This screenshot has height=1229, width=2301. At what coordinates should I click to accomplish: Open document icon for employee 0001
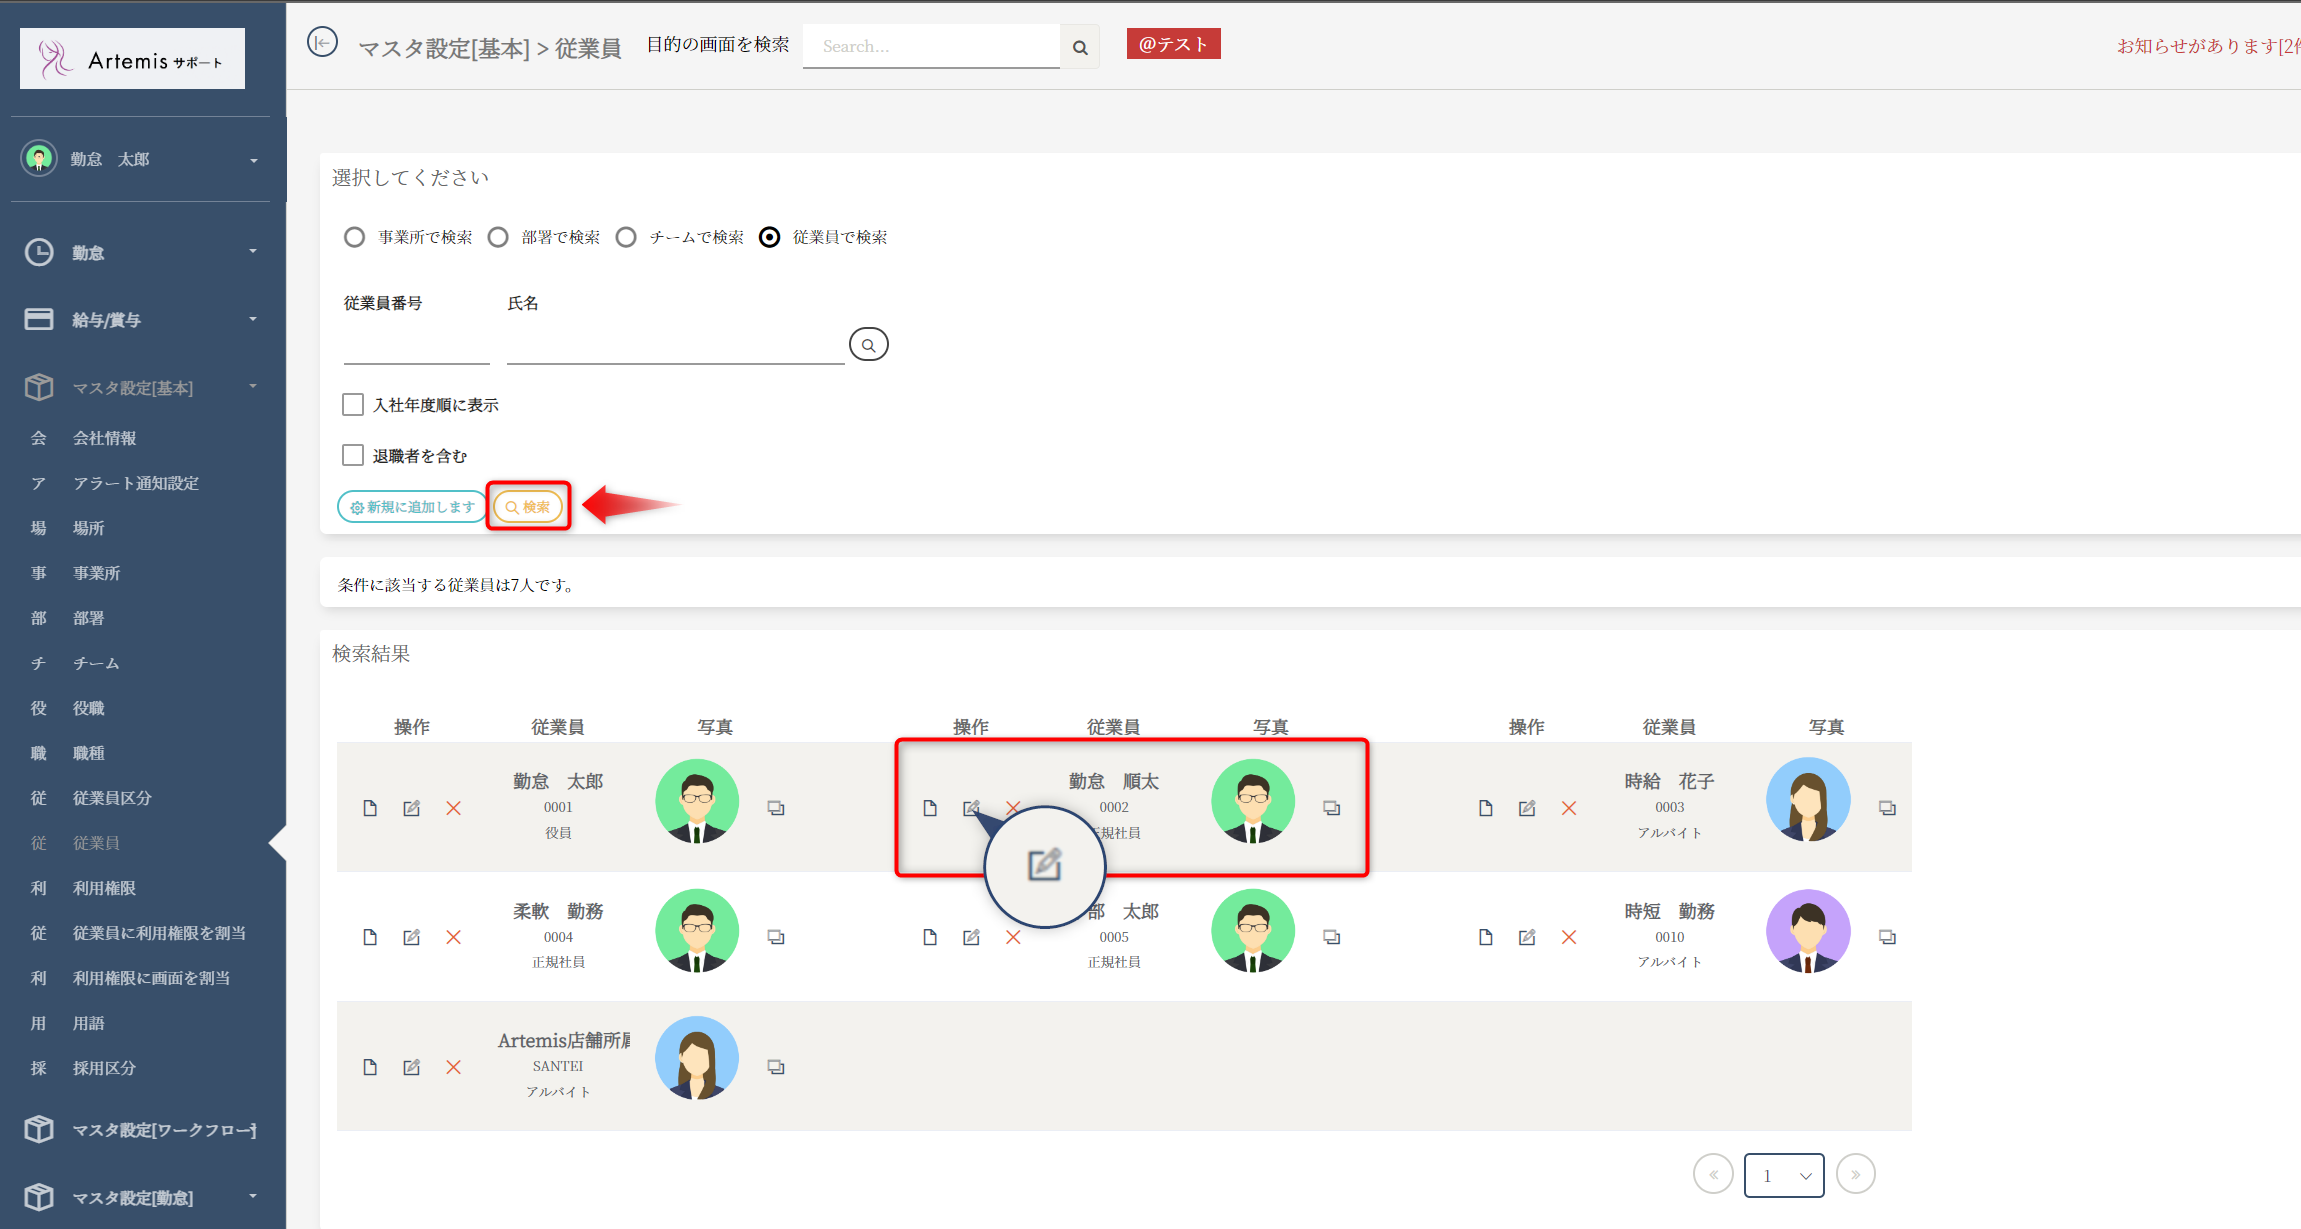coord(370,808)
